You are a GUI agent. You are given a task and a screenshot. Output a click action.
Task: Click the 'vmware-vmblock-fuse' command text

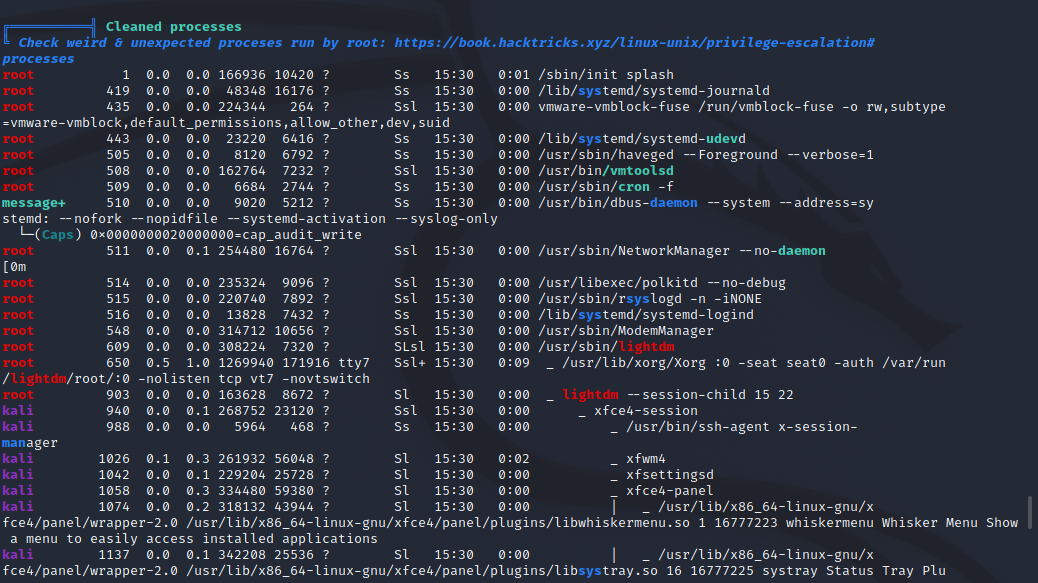(x=614, y=107)
